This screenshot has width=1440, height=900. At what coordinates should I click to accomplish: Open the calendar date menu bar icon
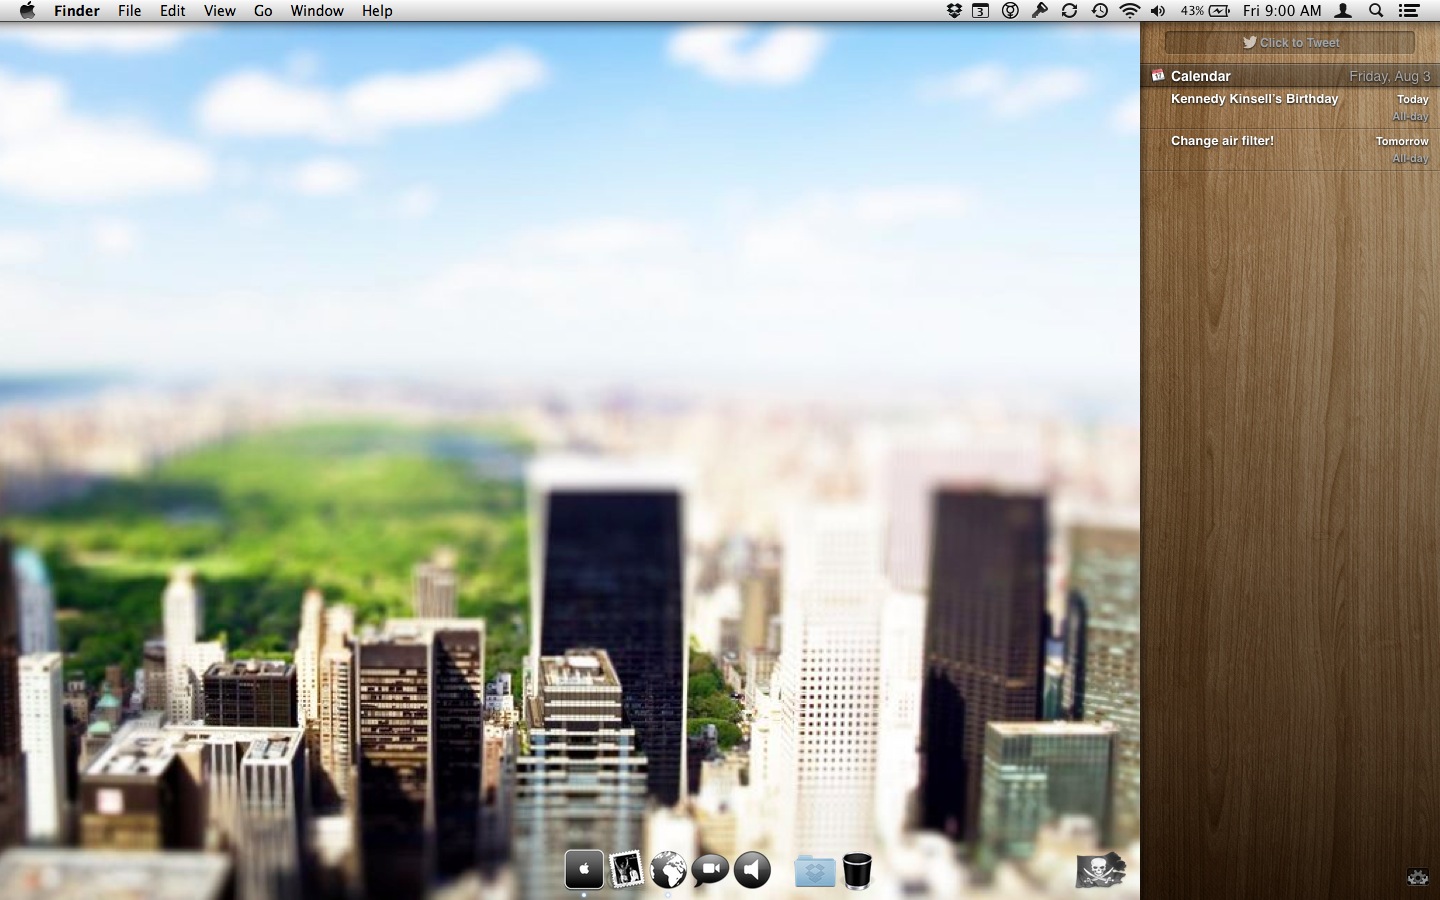[981, 11]
